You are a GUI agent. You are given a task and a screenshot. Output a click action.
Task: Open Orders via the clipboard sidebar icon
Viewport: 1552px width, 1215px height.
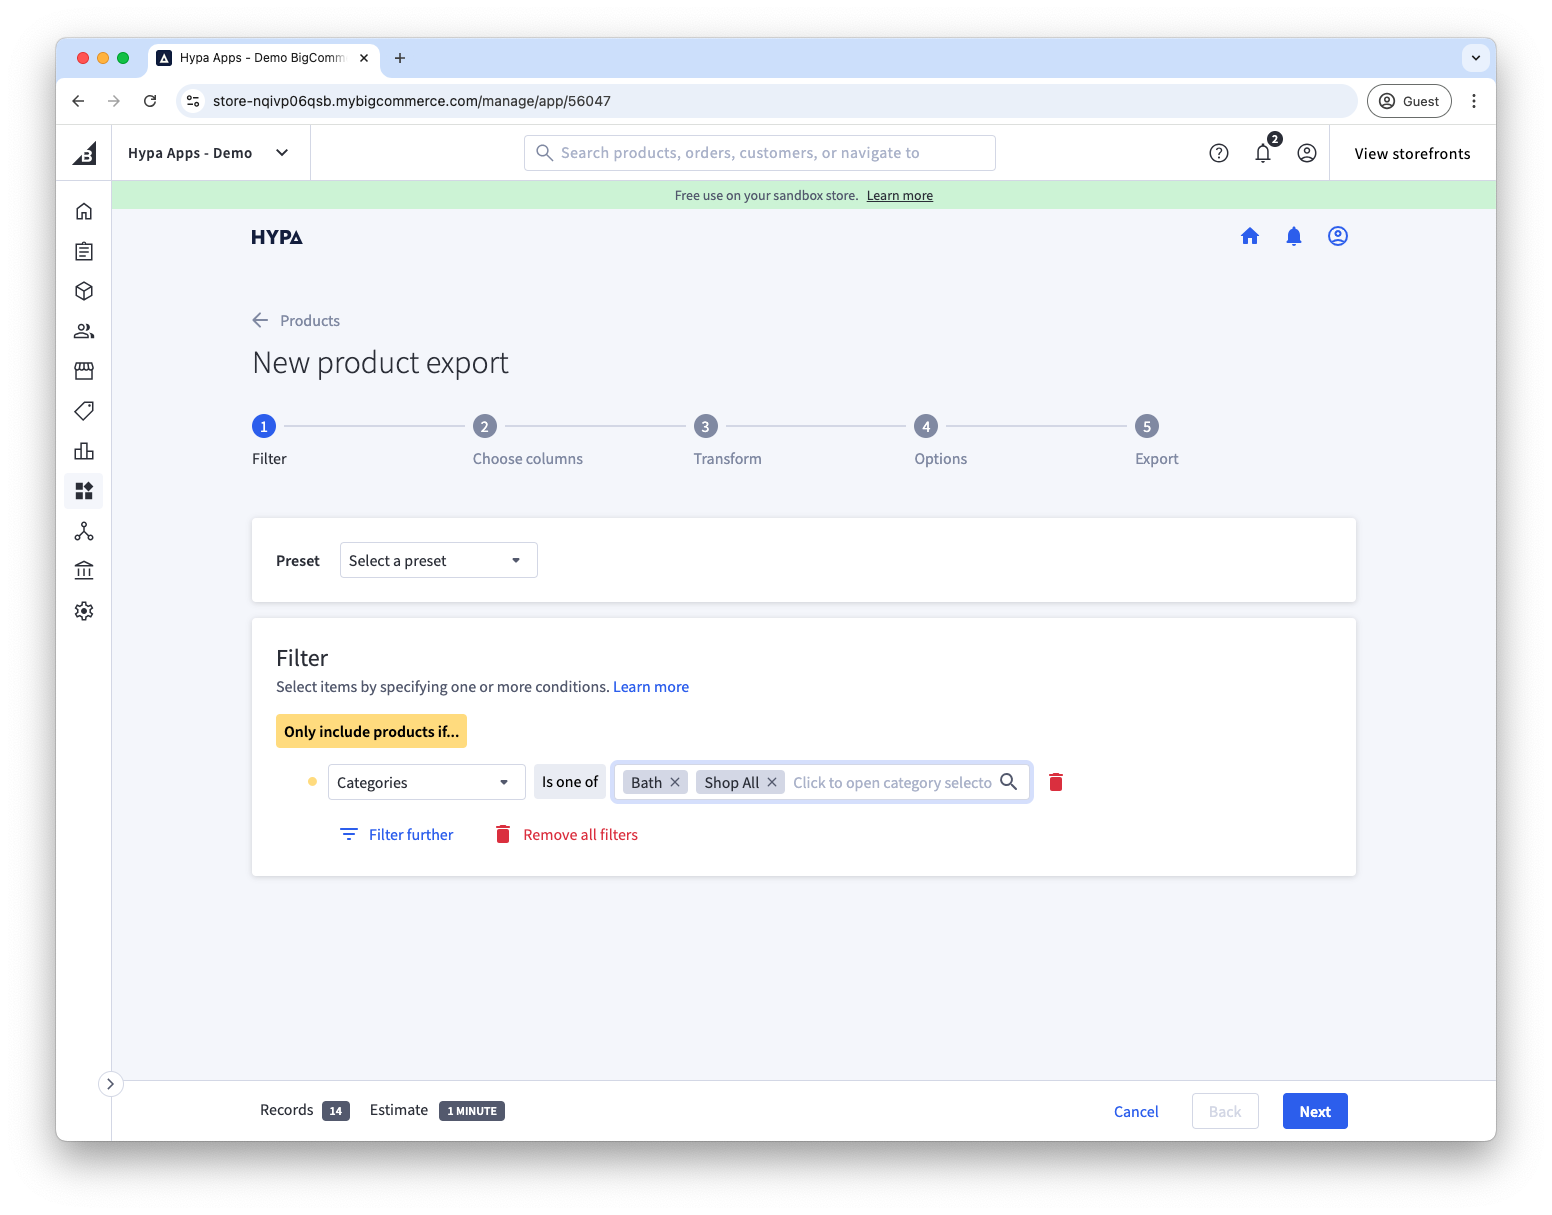tap(84, 251)
